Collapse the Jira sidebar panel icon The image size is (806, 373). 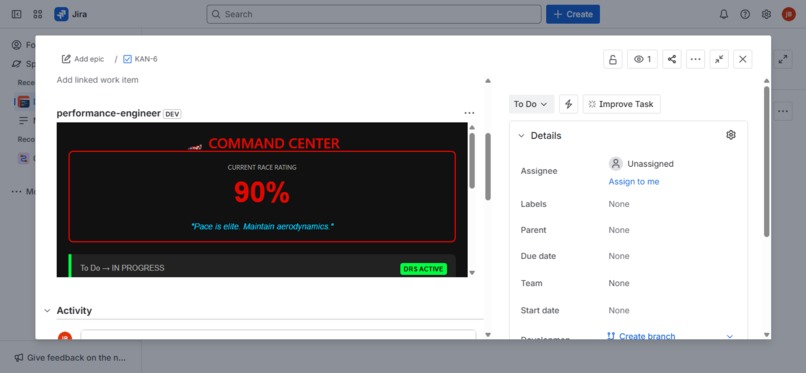click(x=16, y=14)
